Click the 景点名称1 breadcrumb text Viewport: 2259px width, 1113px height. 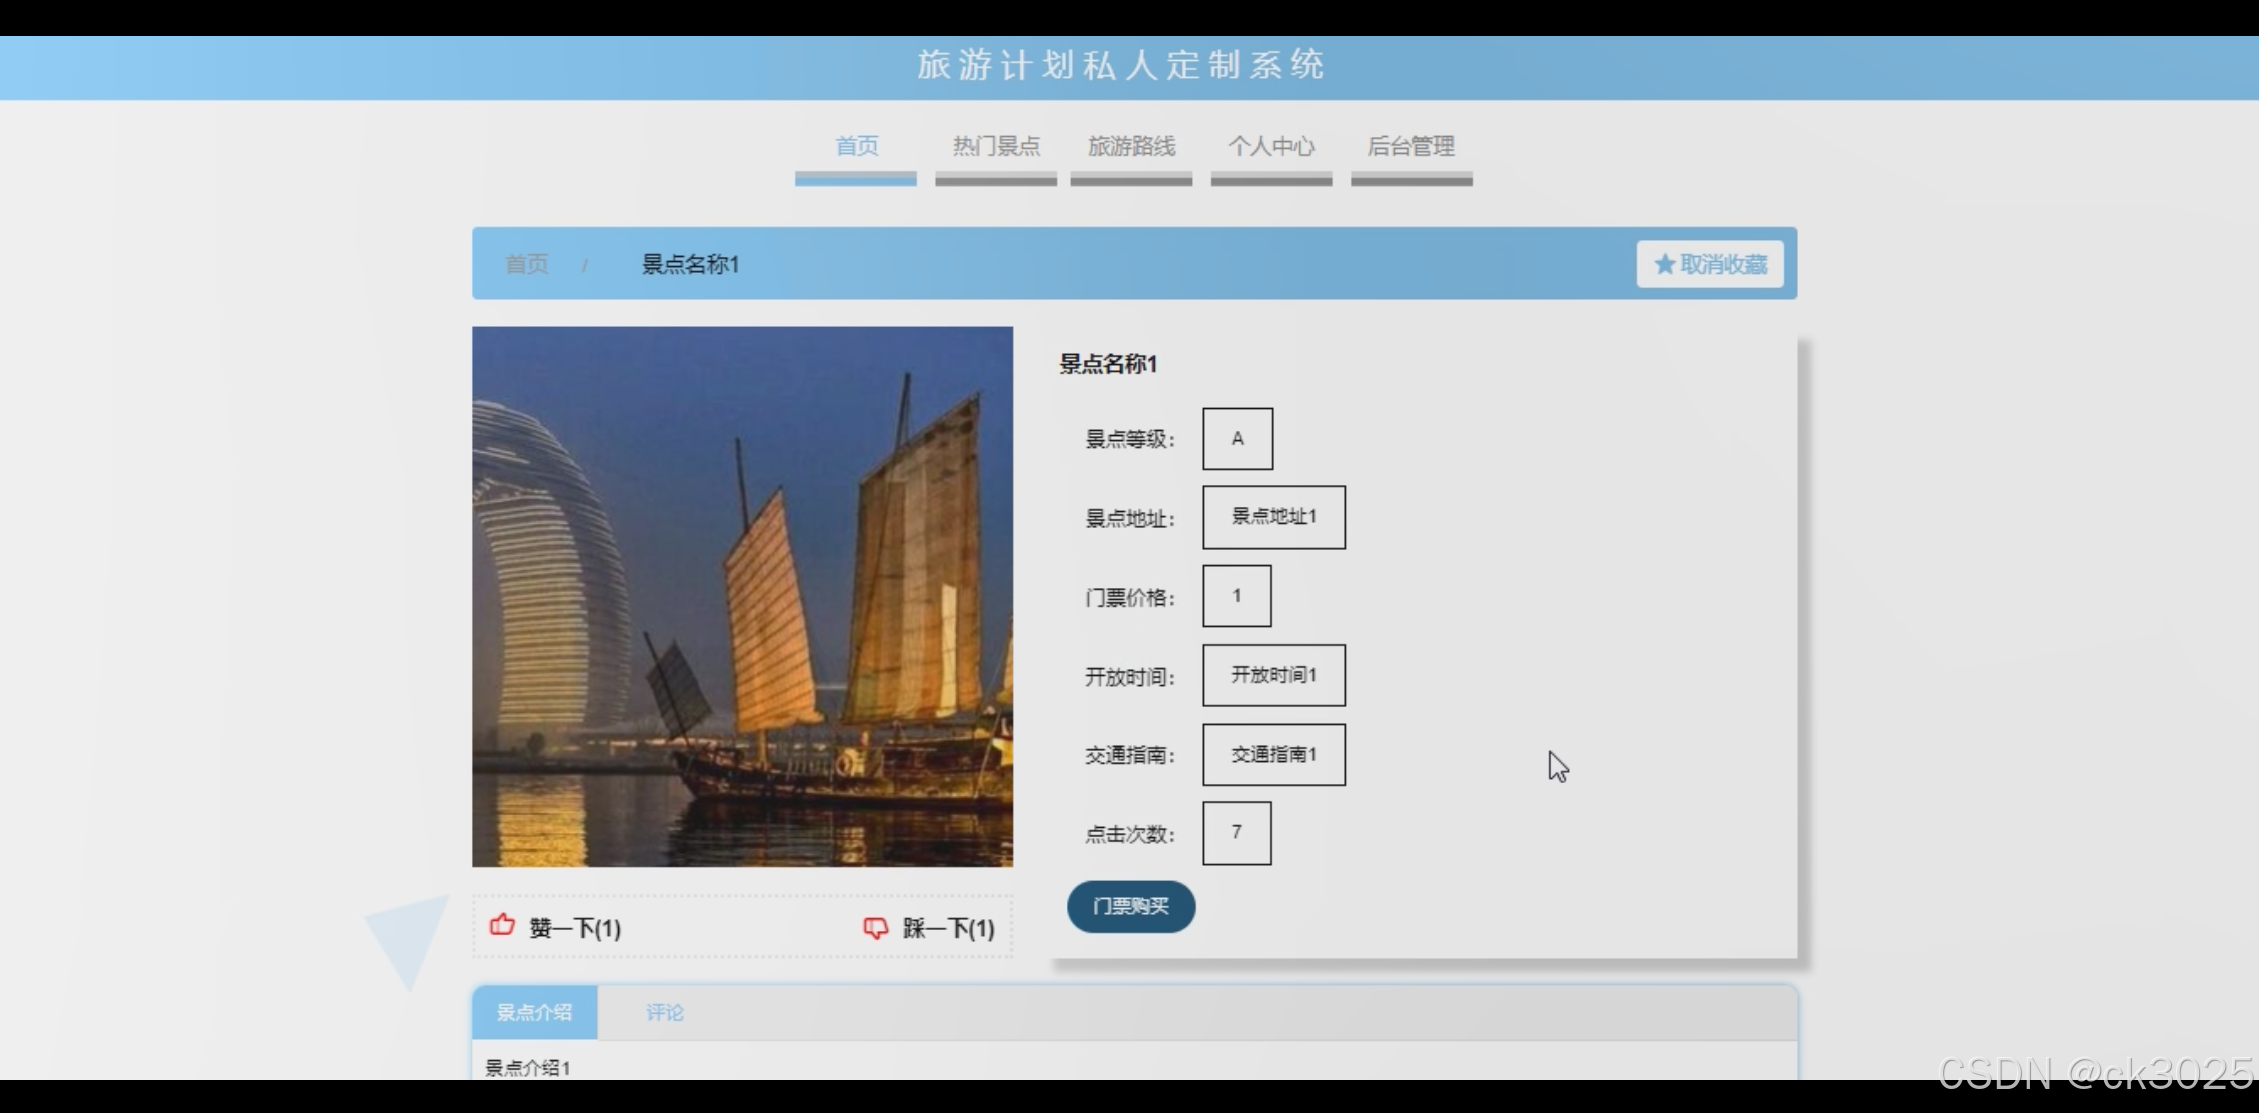coord(690,264)
